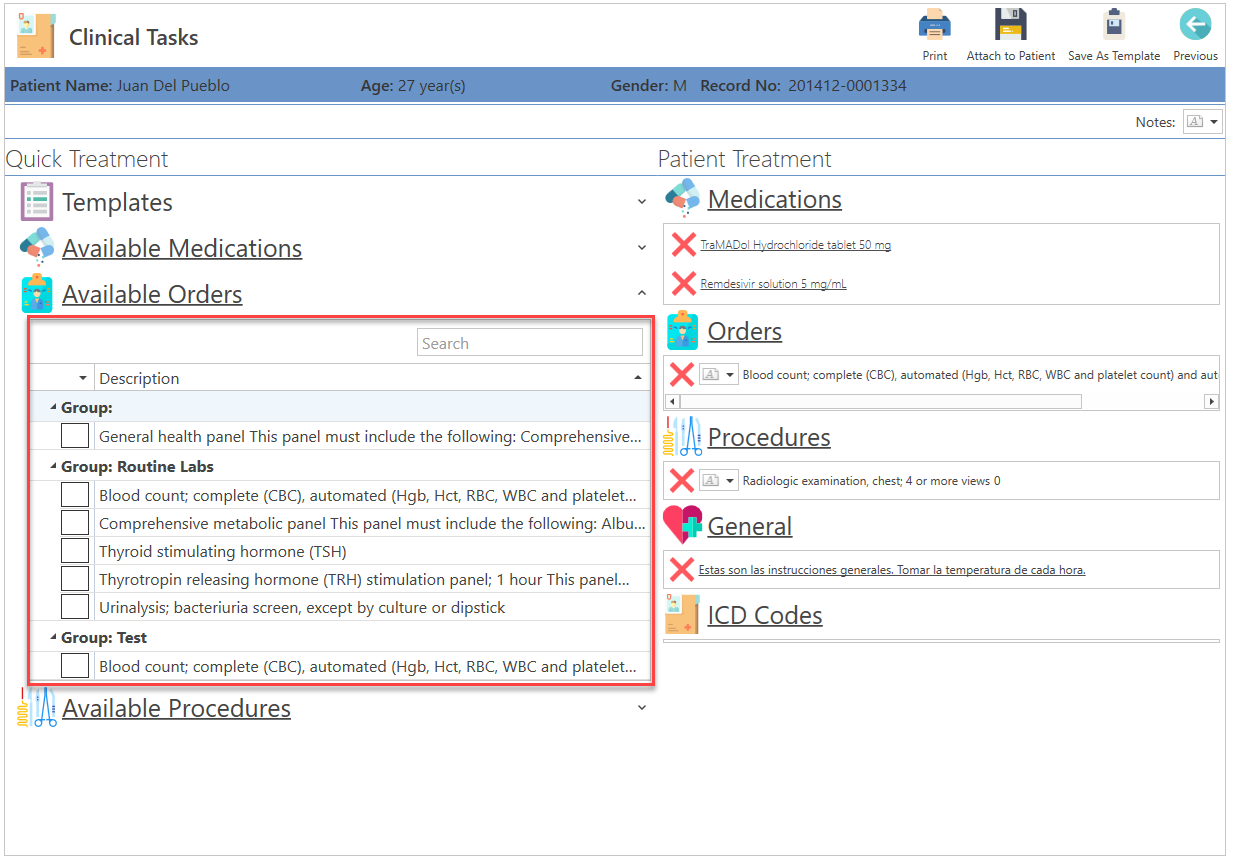Open notes dropdown on Radiologic examination
This screenshot has width=1233, height=860.
tap(718, 480)
